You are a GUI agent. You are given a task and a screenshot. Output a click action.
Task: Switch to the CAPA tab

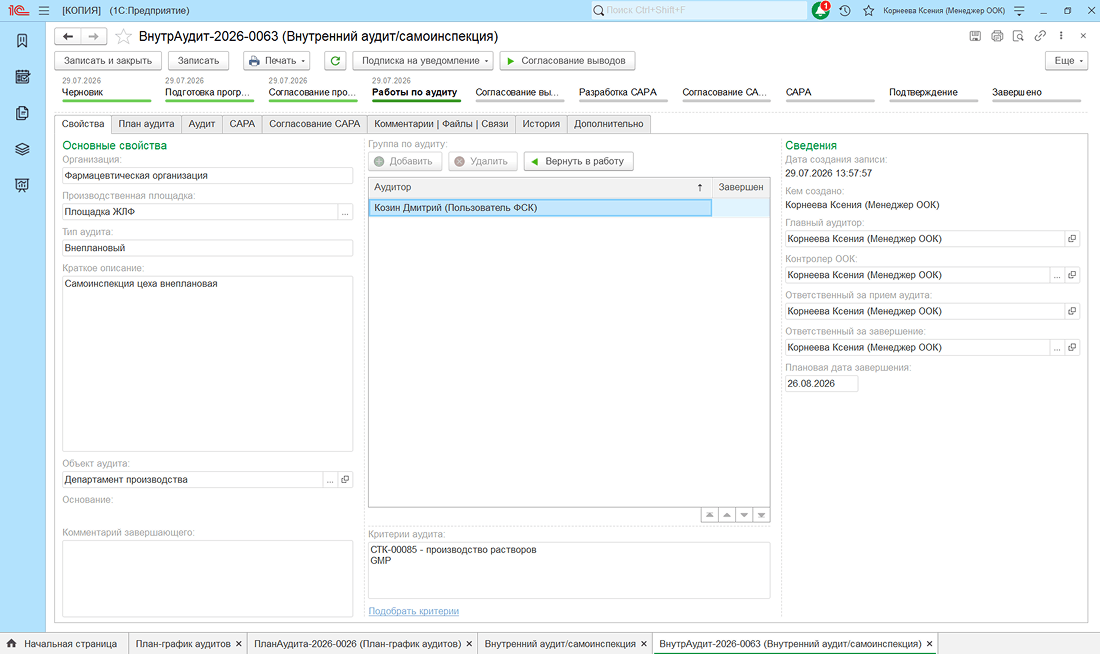click(242, 124)
